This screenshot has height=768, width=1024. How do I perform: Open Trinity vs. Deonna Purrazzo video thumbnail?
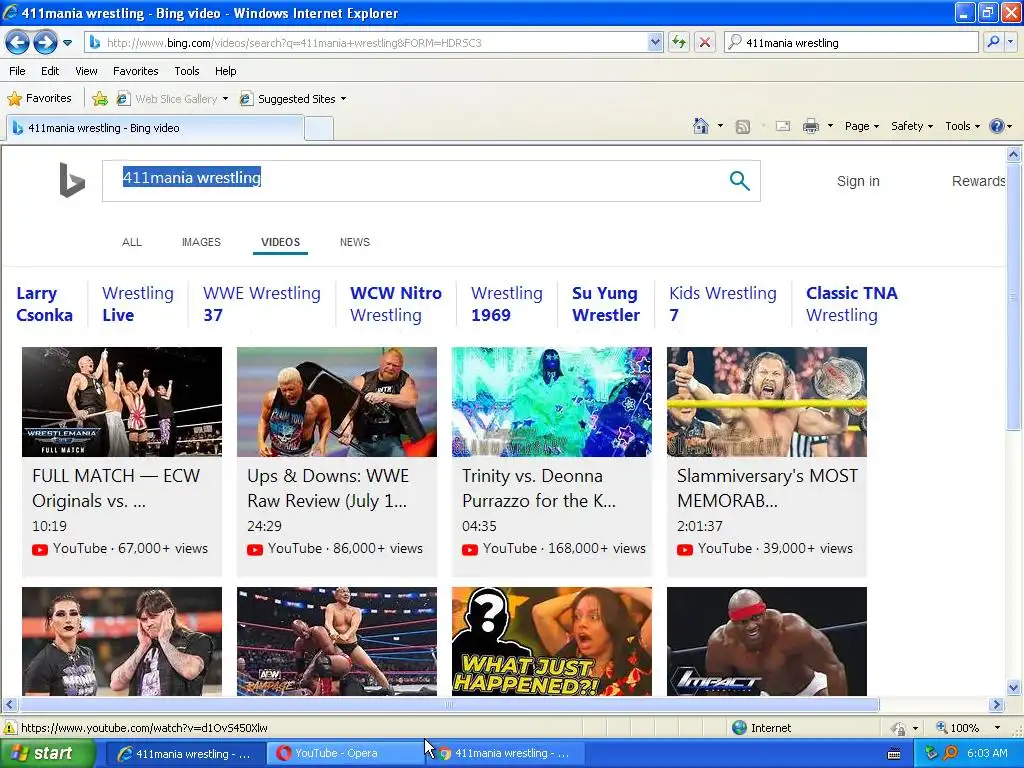(552, 402)
